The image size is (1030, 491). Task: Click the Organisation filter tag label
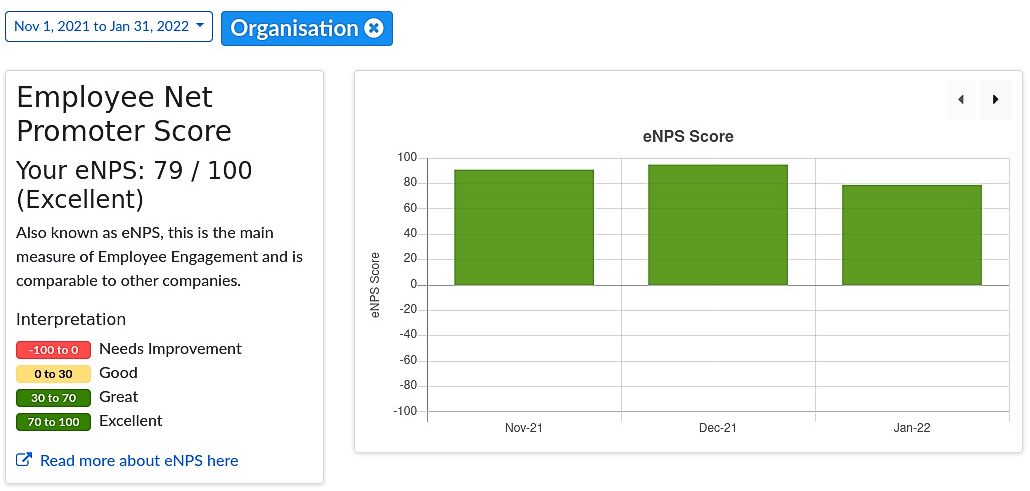pyautogui.click(x=294, y=28)
